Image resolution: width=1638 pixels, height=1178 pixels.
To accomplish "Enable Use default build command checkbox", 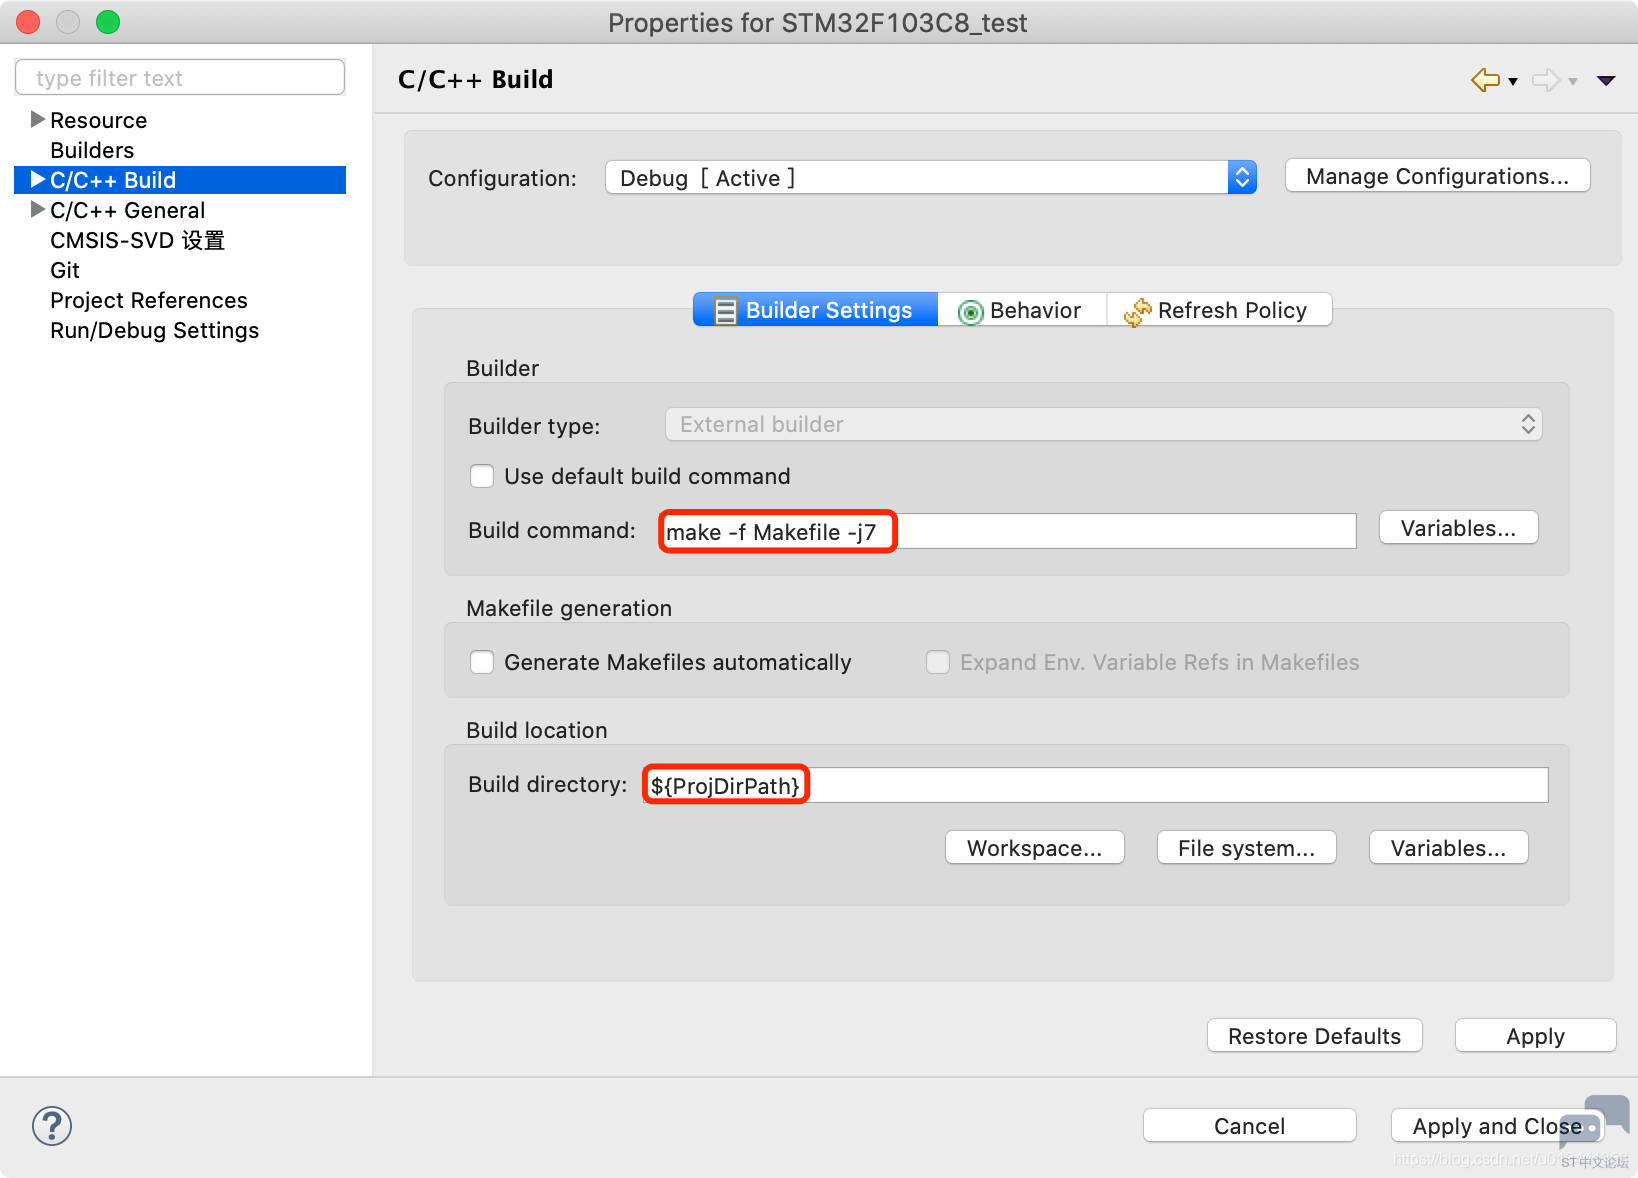I will pyautogui.click(x=482, y=477).
